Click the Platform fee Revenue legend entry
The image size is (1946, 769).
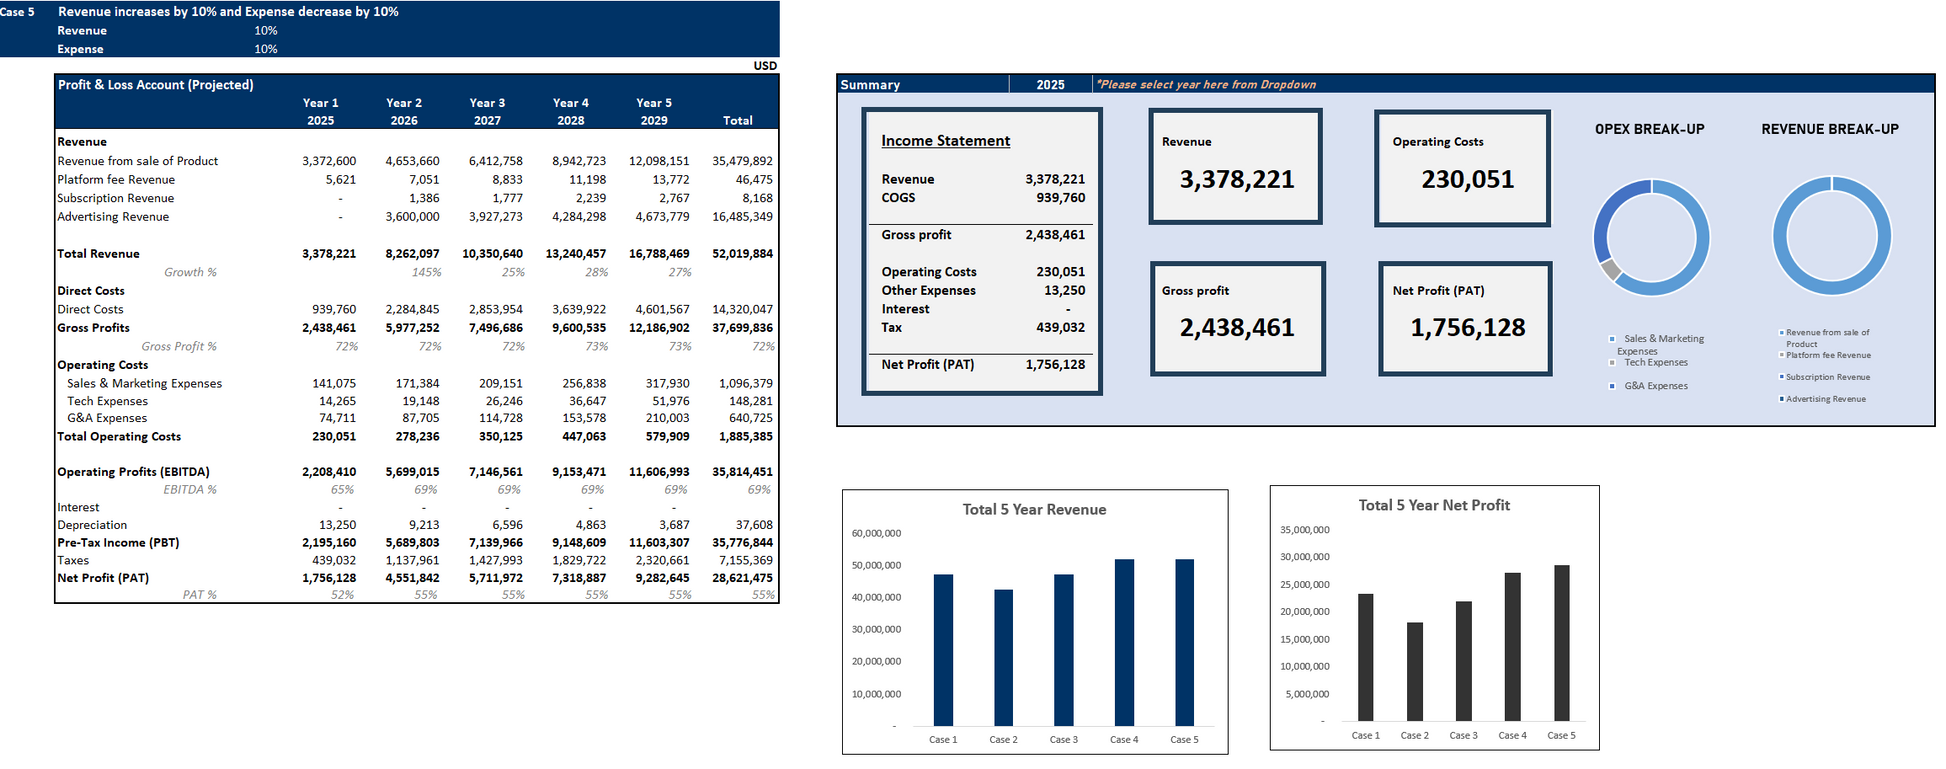1827,355
